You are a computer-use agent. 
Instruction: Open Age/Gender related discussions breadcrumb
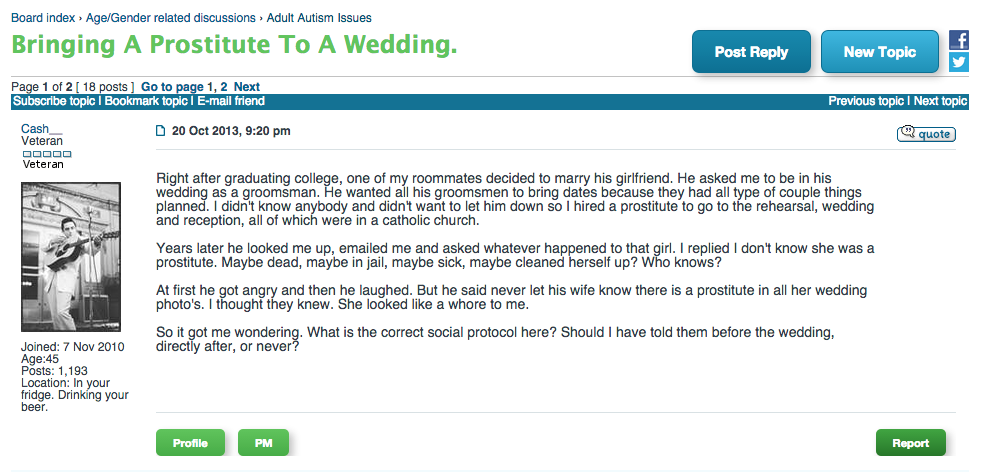(170, 18)
